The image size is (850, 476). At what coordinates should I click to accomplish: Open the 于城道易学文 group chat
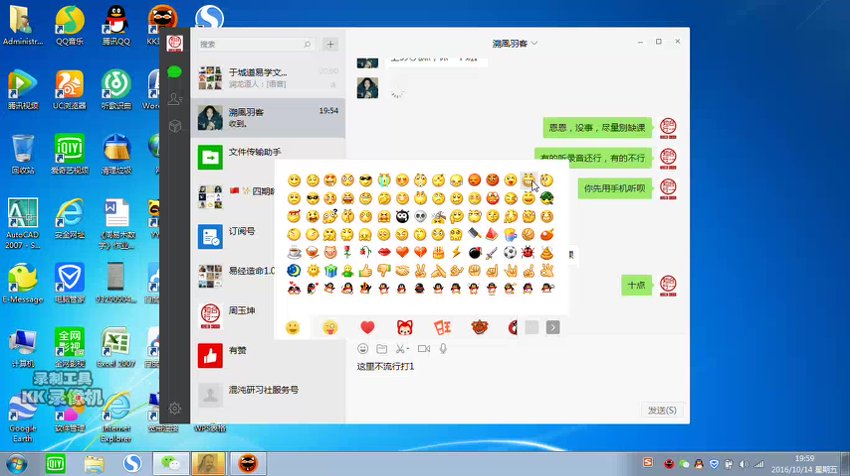coord(268,78)
